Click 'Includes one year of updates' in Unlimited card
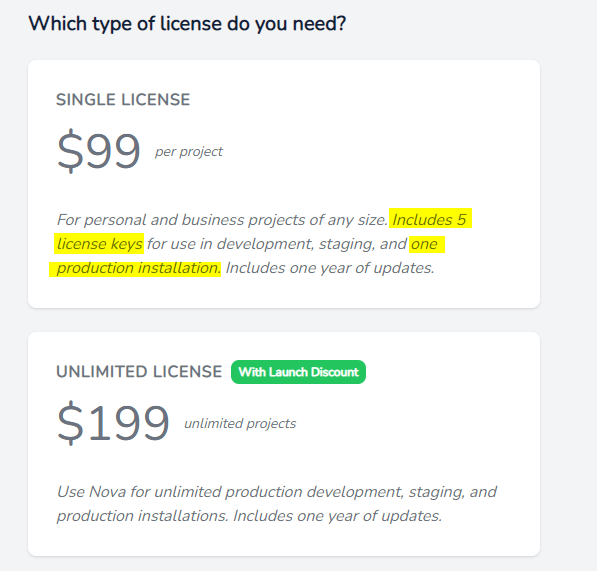The height and width of the screenshot is (571, 597). click(x=337, y=516)
